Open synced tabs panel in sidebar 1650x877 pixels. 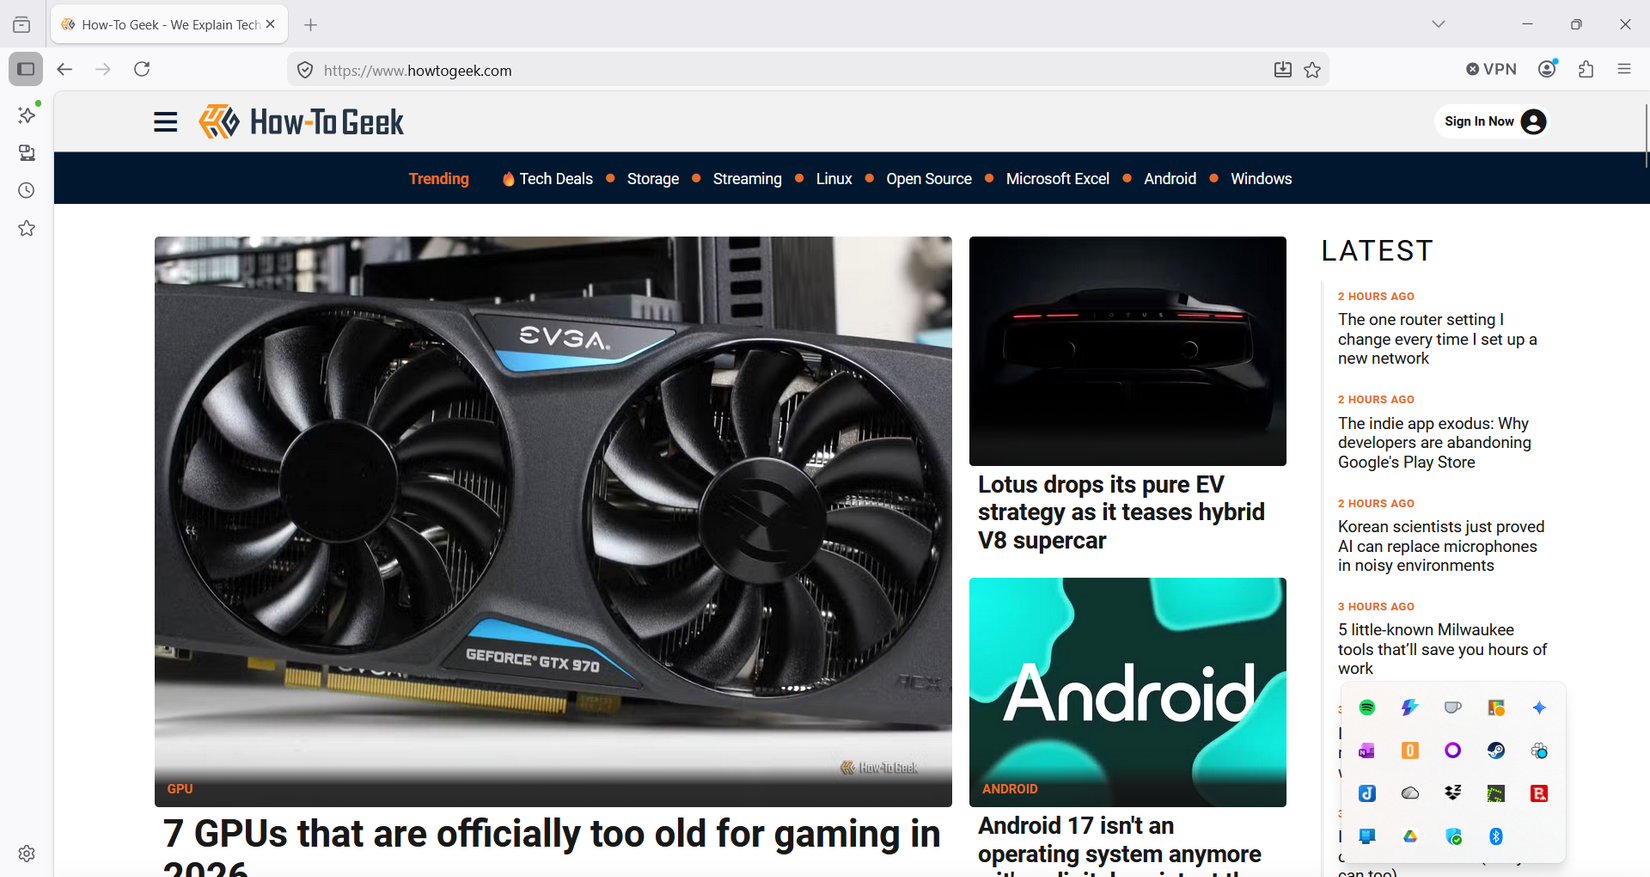click(27, 153)
